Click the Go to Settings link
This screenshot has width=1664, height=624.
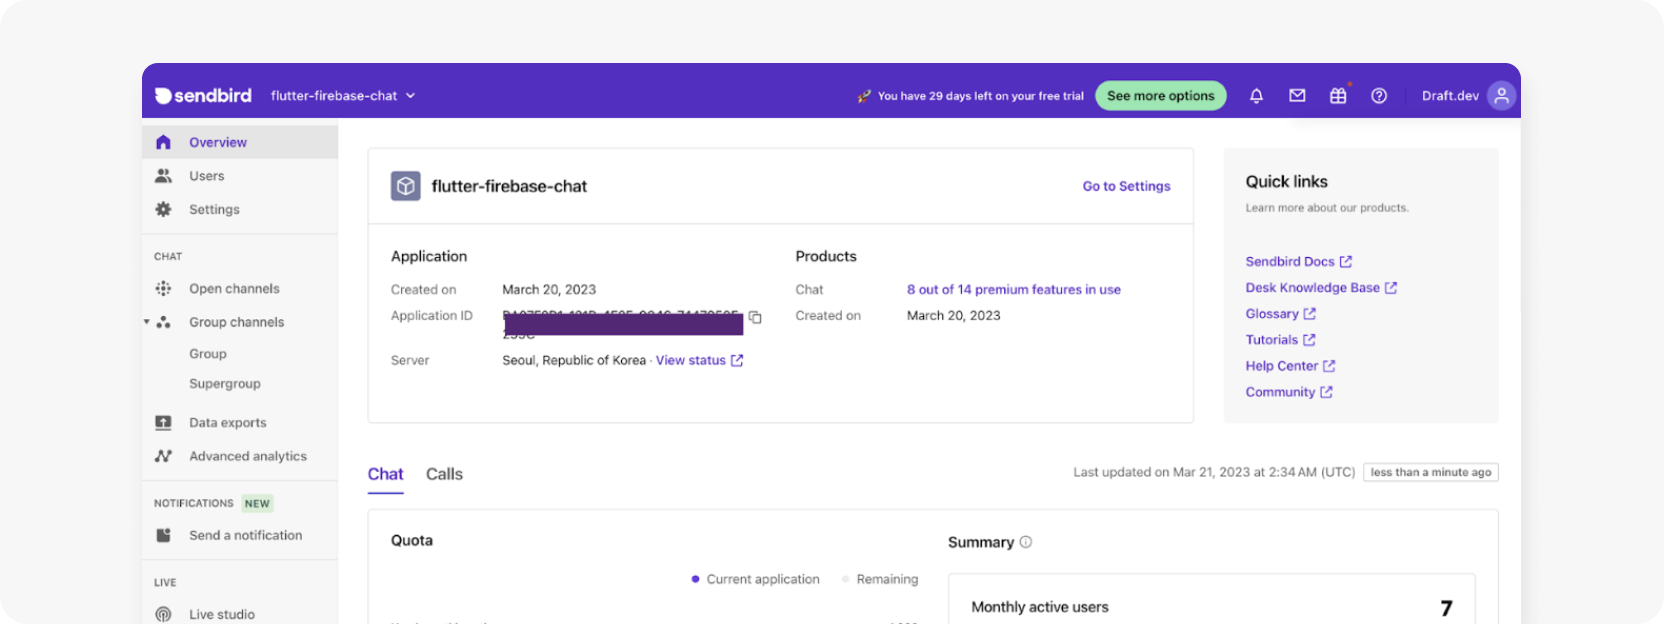click(x=1126, y=186)
